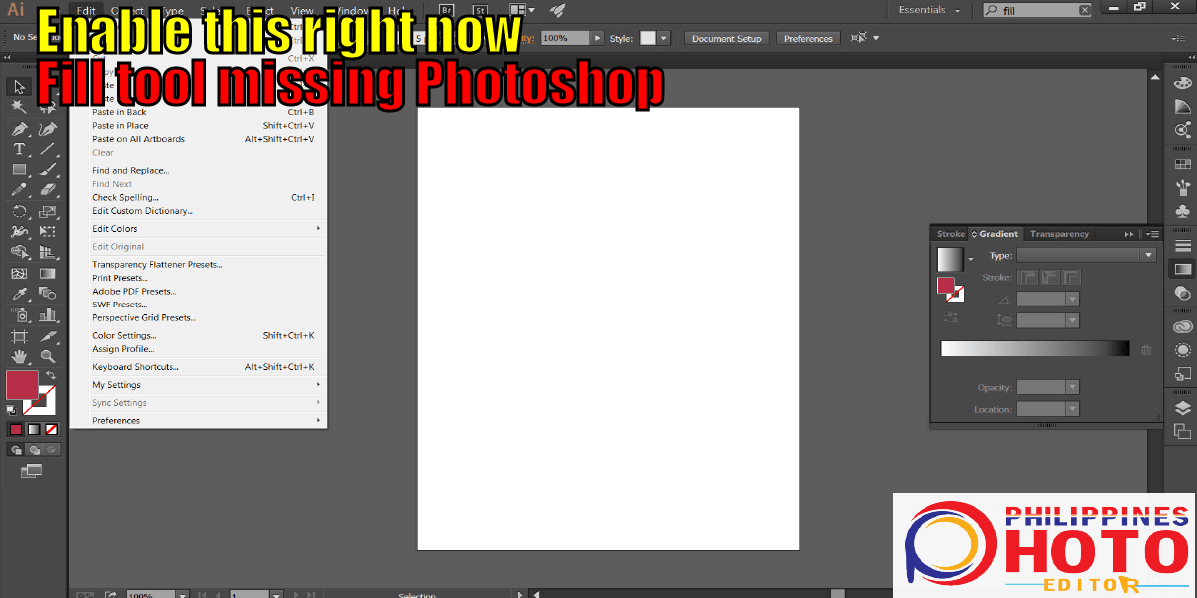Toggle the Color fill mode button
This screenshot has width=1197, height=598.
click(x=16, y=429)
